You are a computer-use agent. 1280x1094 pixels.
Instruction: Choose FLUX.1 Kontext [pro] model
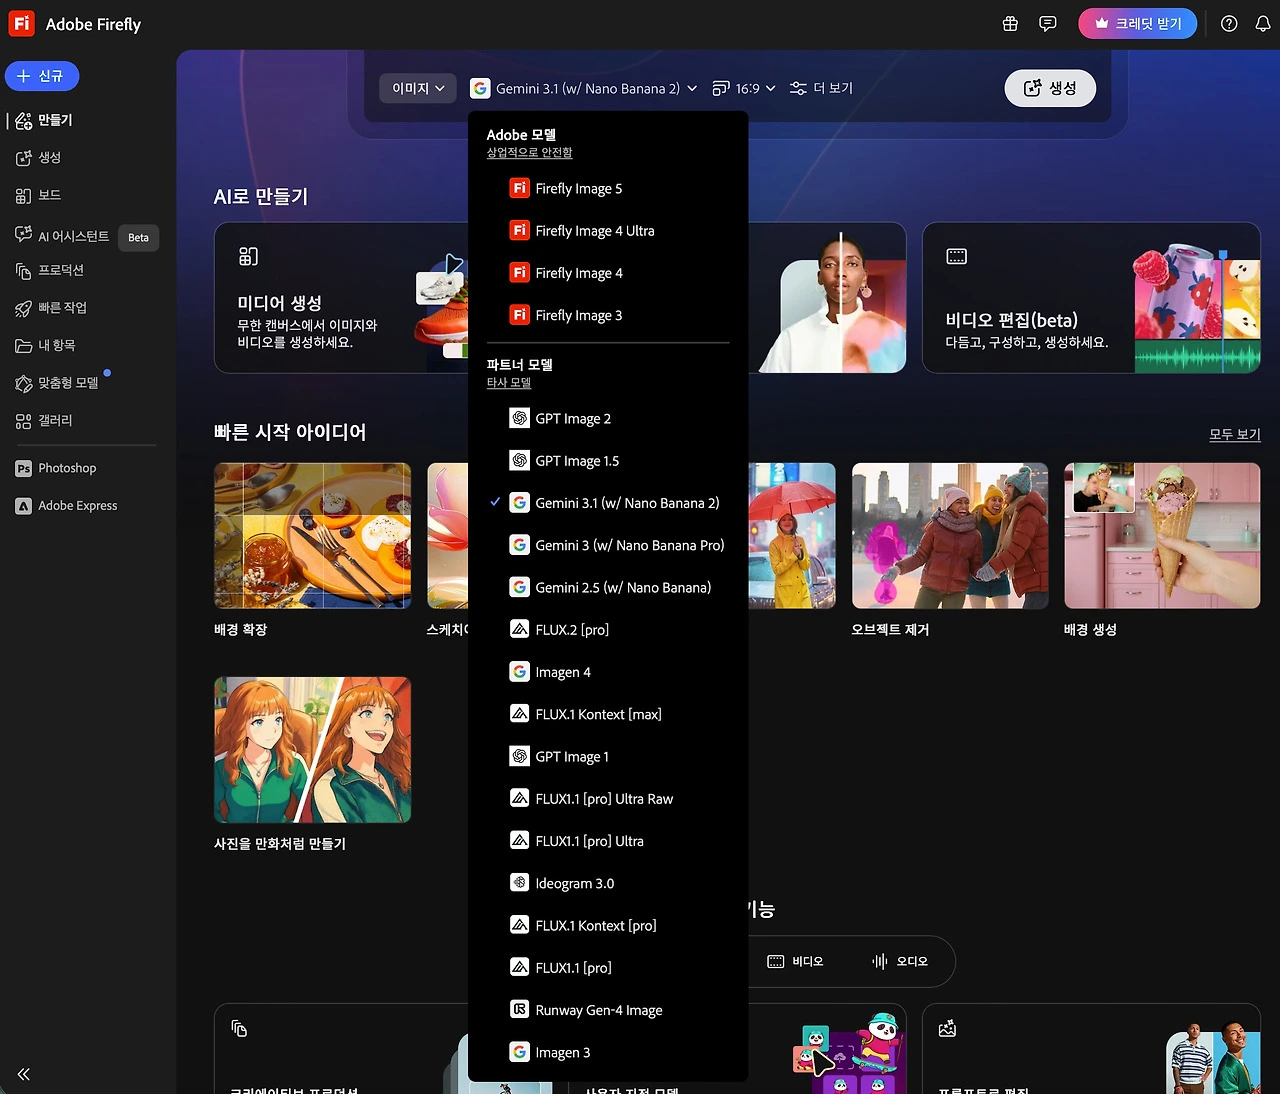click(x=608, y=925)
